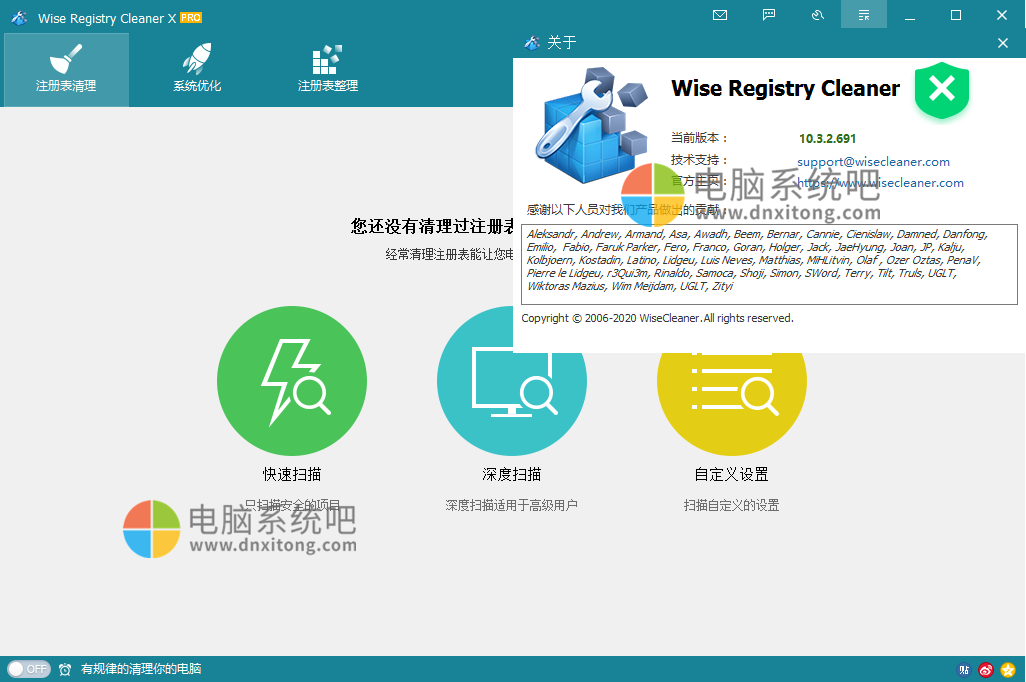Click the alarm clock schedule icon

[x=65, y=669]
